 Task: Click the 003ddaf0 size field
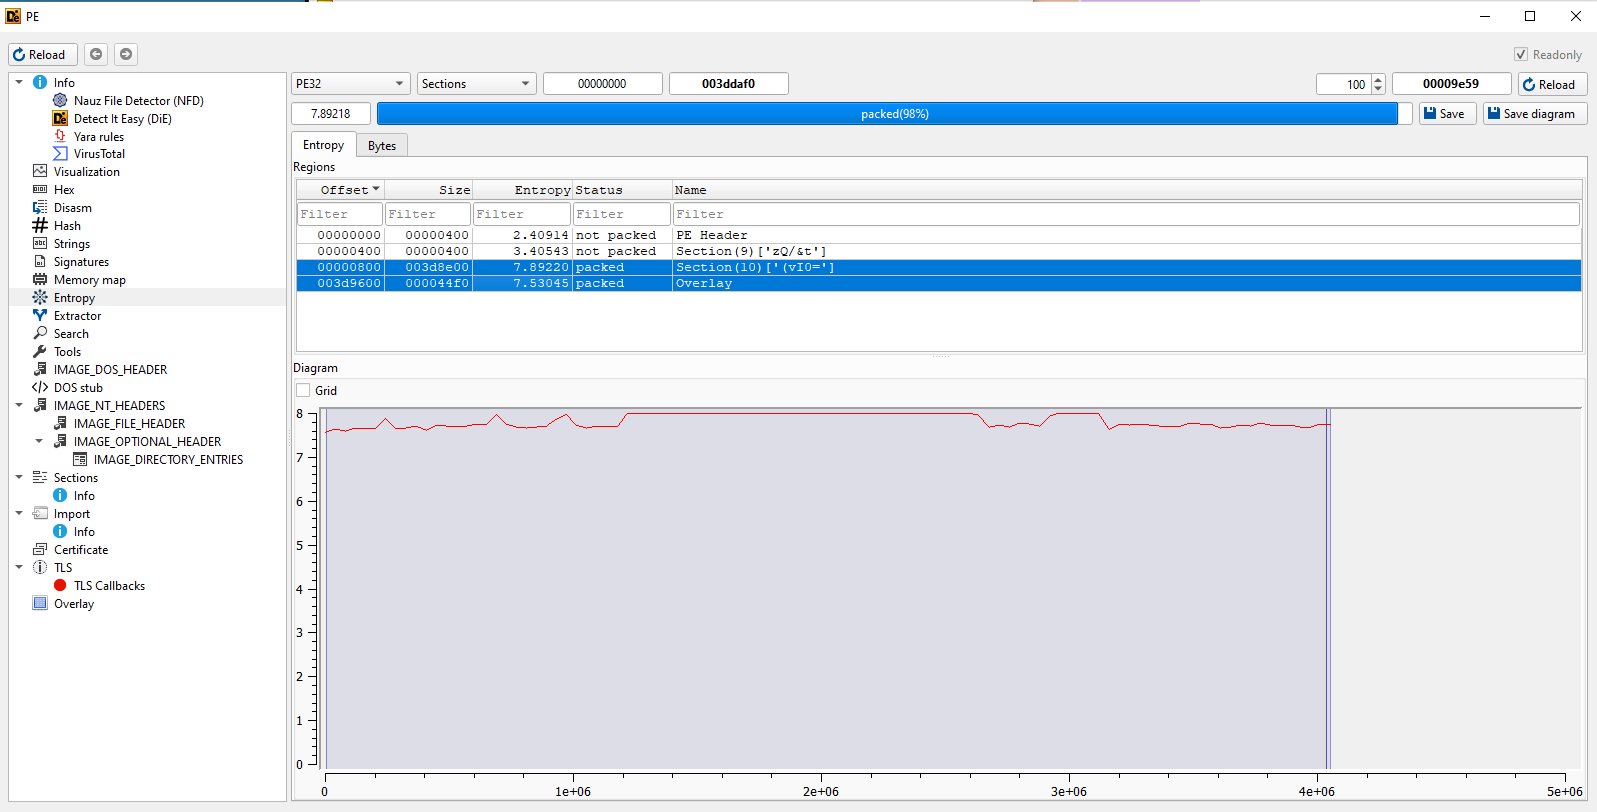pos(728,84)
